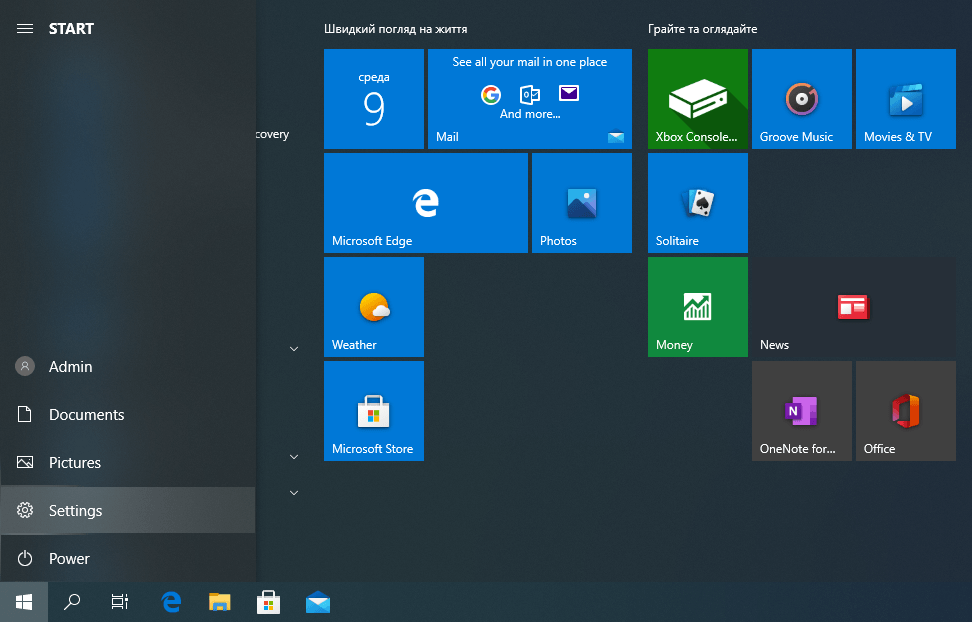The image size is (972, 622).
Task: Click the Admin avatar icon
Action: pos(25,367)
